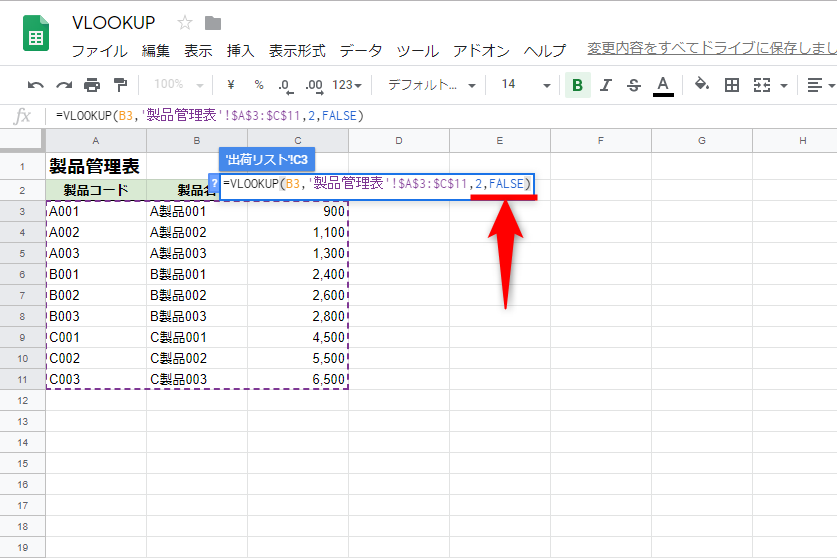Click inside the in-cell formula editor
Image resolution: width=837 pixels, height=558 pixels.
coord(377,184)
